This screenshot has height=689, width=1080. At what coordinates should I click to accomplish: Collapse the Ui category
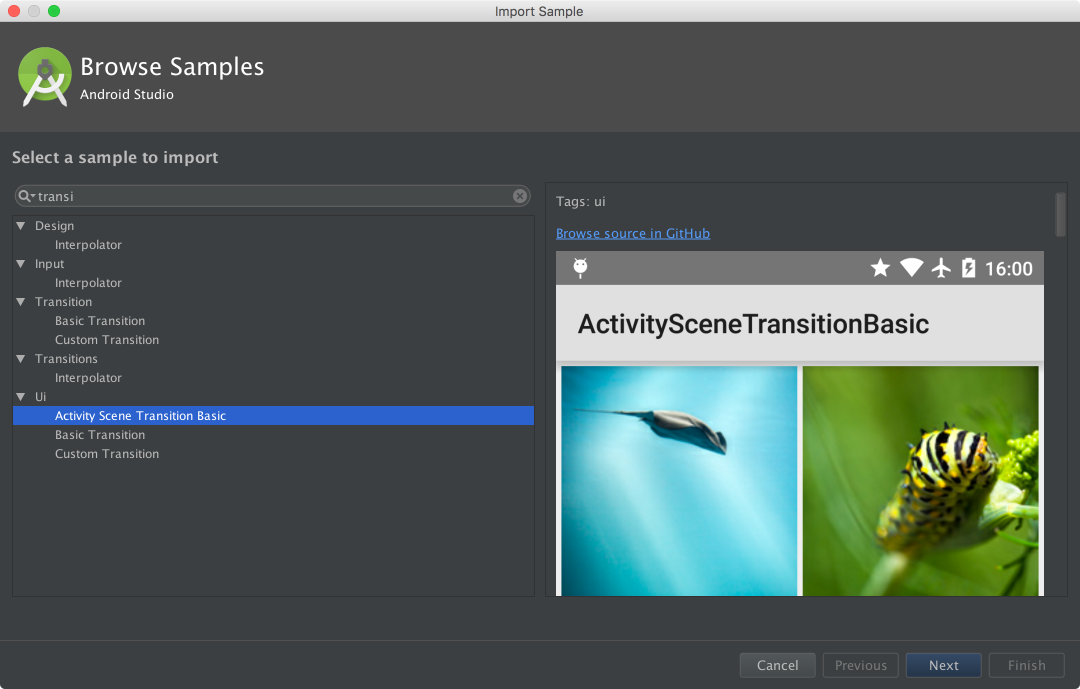click(x=21, y=397)
